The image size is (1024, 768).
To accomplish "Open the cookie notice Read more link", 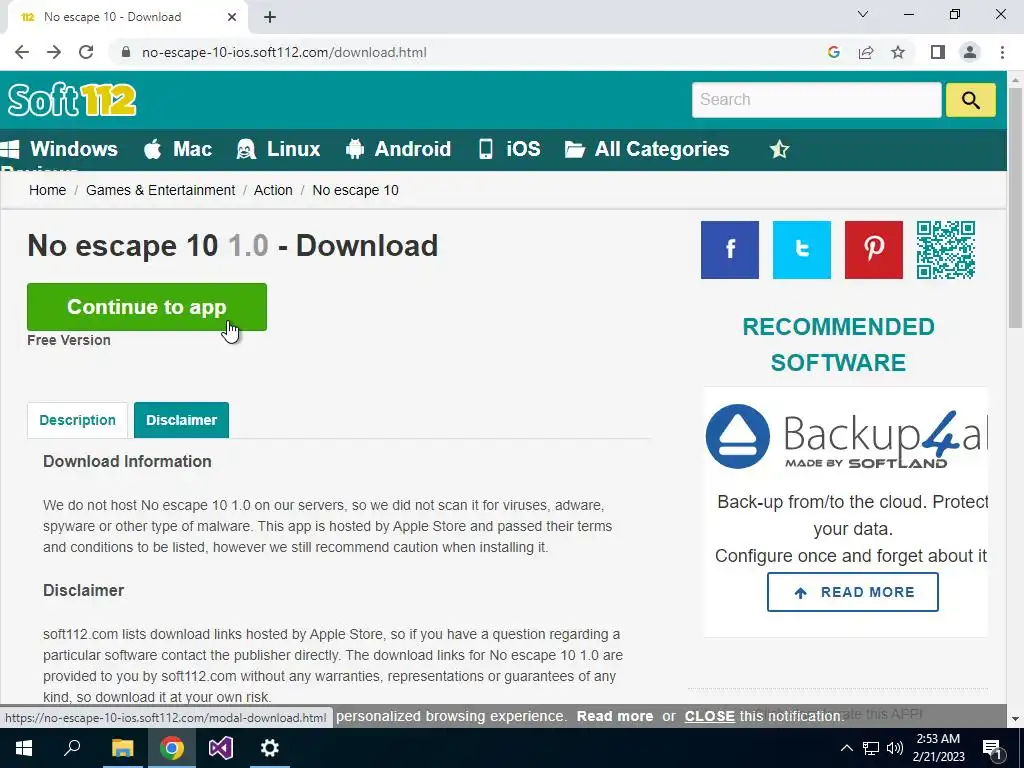I will coord(615,716).
